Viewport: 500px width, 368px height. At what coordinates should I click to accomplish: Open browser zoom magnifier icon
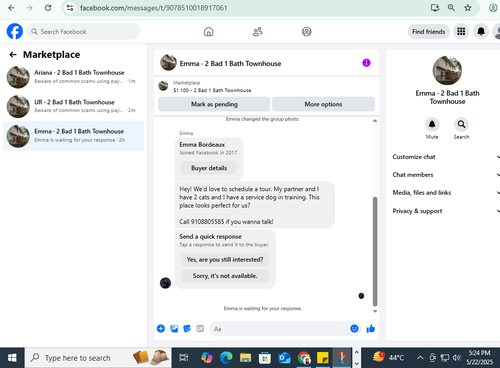tap(451, 8)
